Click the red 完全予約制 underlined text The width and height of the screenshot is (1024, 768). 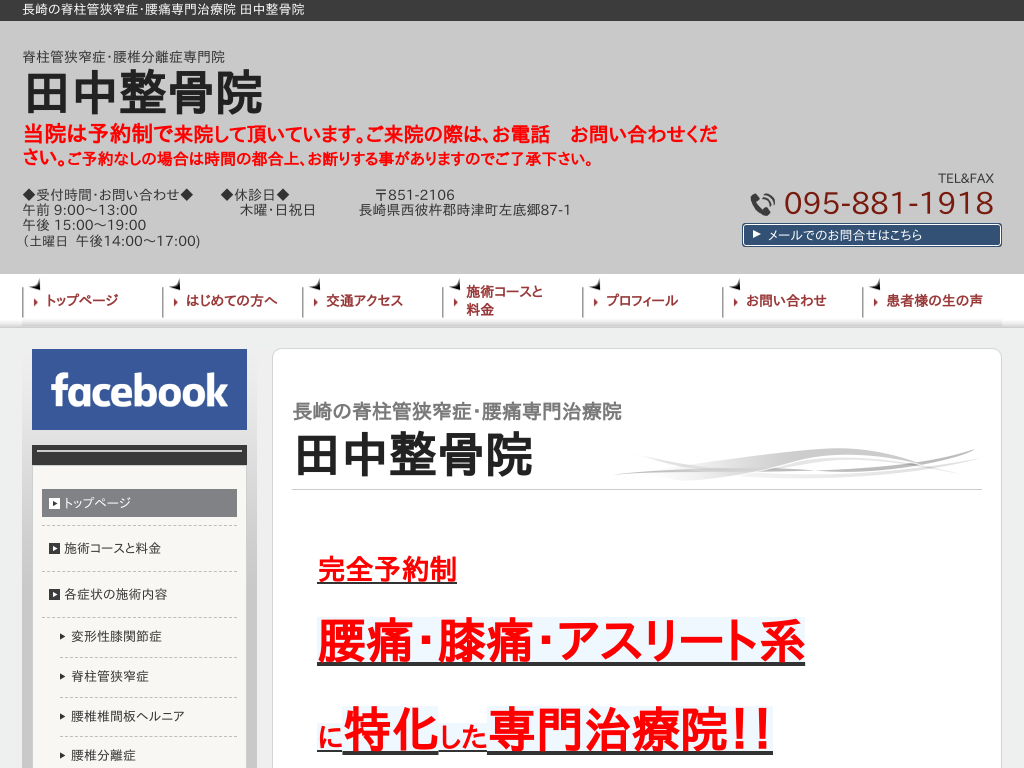(387, 569)
